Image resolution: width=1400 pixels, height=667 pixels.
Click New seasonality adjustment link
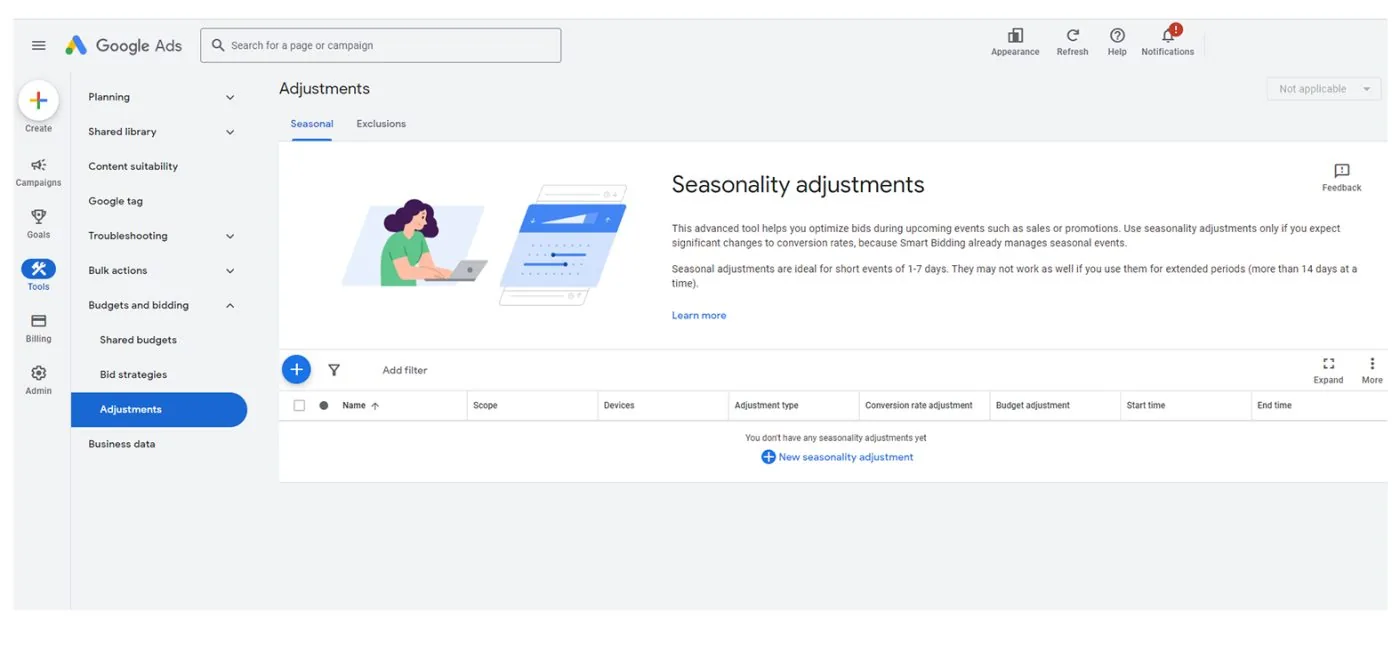click(x=837, y=457)
